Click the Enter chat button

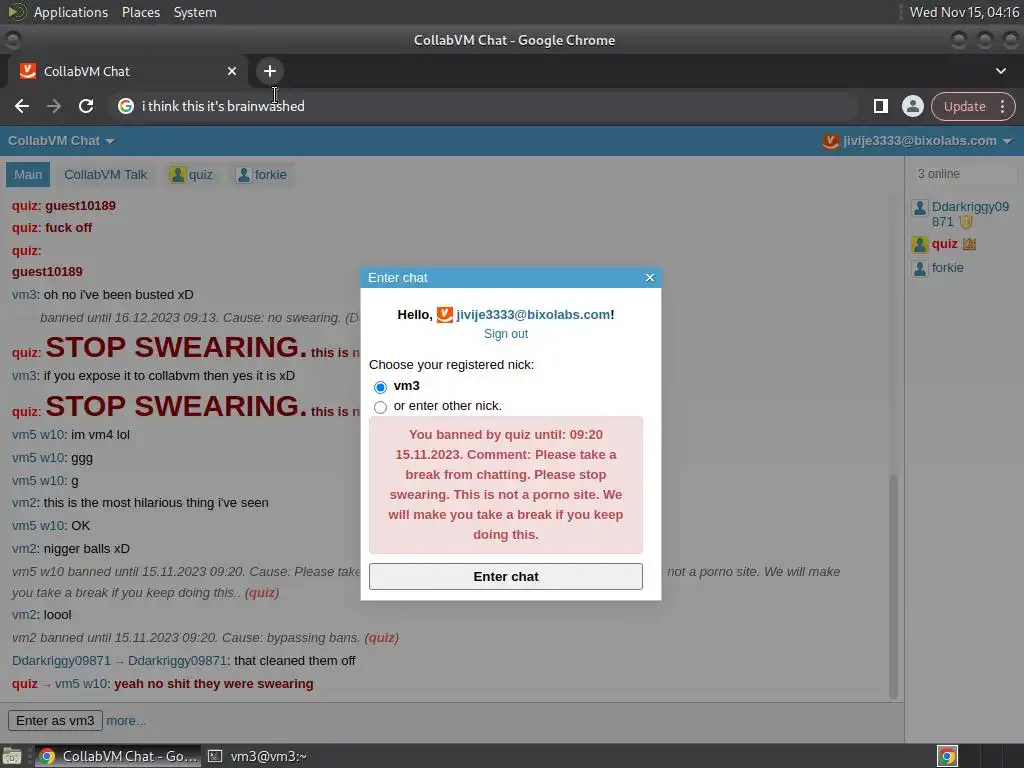[505, 577]
